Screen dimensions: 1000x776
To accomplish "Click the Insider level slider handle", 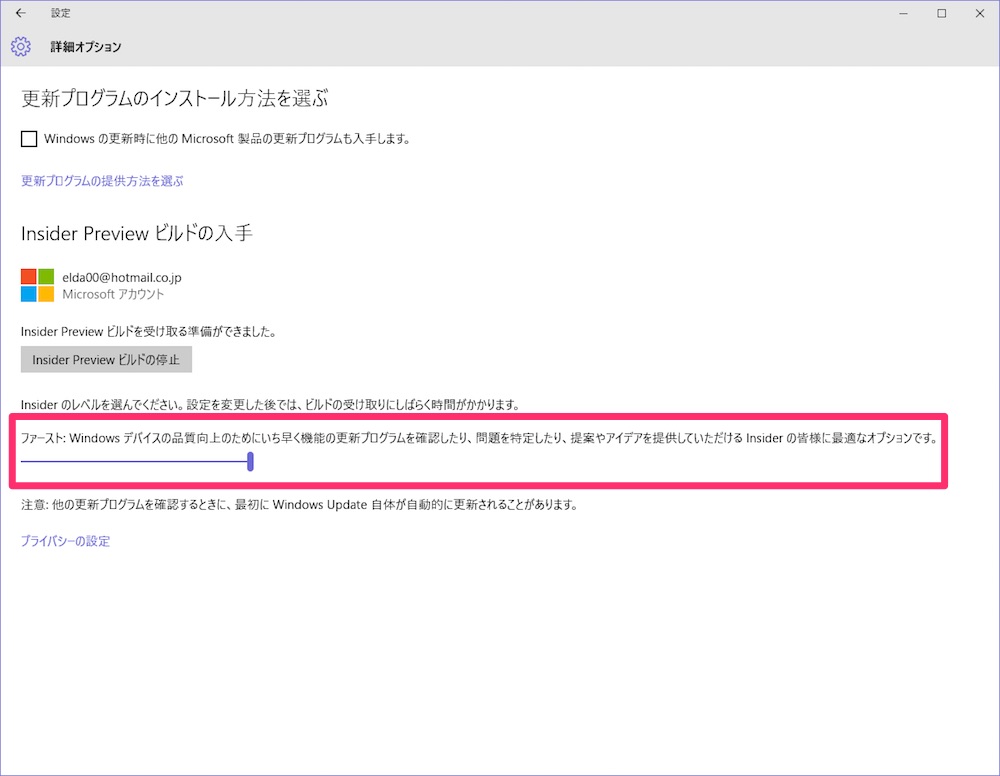I will (251, 461).
